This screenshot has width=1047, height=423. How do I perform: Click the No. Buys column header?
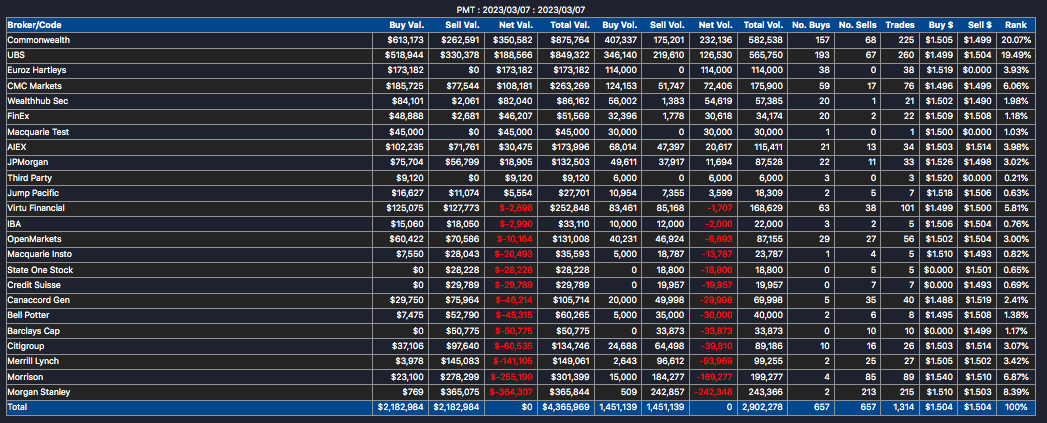point(811,25)
